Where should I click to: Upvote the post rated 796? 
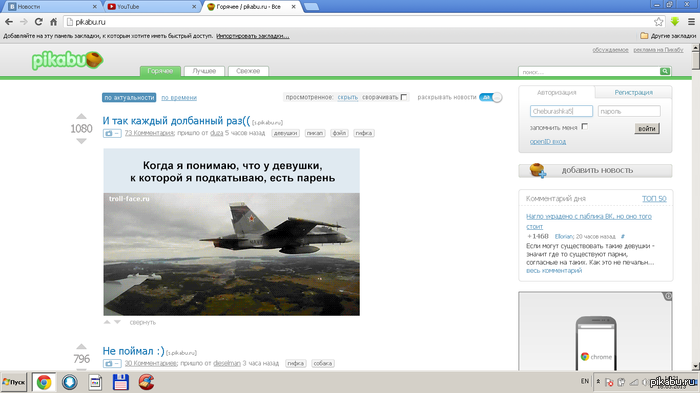coord(81,347)
